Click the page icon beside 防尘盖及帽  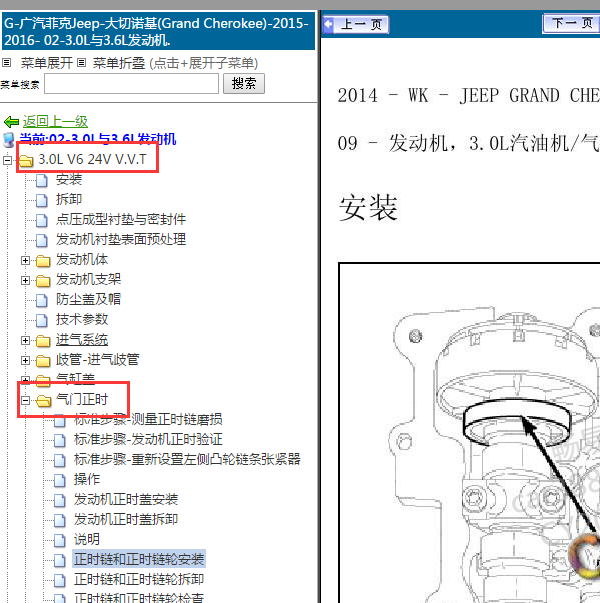coord(42,300)
